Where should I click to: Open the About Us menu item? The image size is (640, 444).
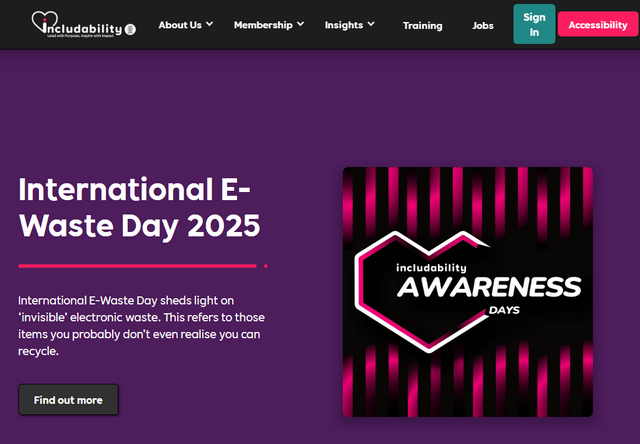(x=180, y=25)
